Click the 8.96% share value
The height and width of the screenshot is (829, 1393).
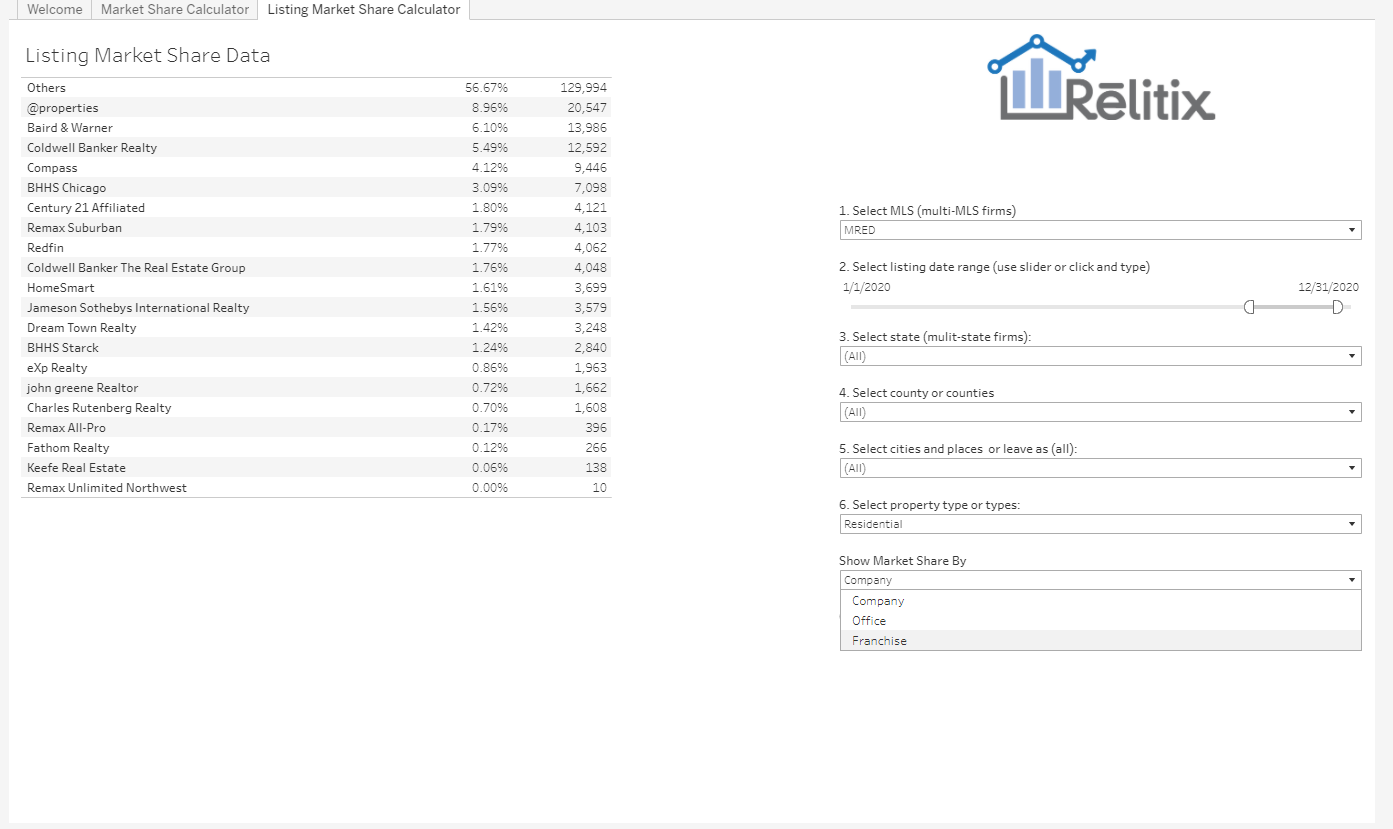pos(490,108)
